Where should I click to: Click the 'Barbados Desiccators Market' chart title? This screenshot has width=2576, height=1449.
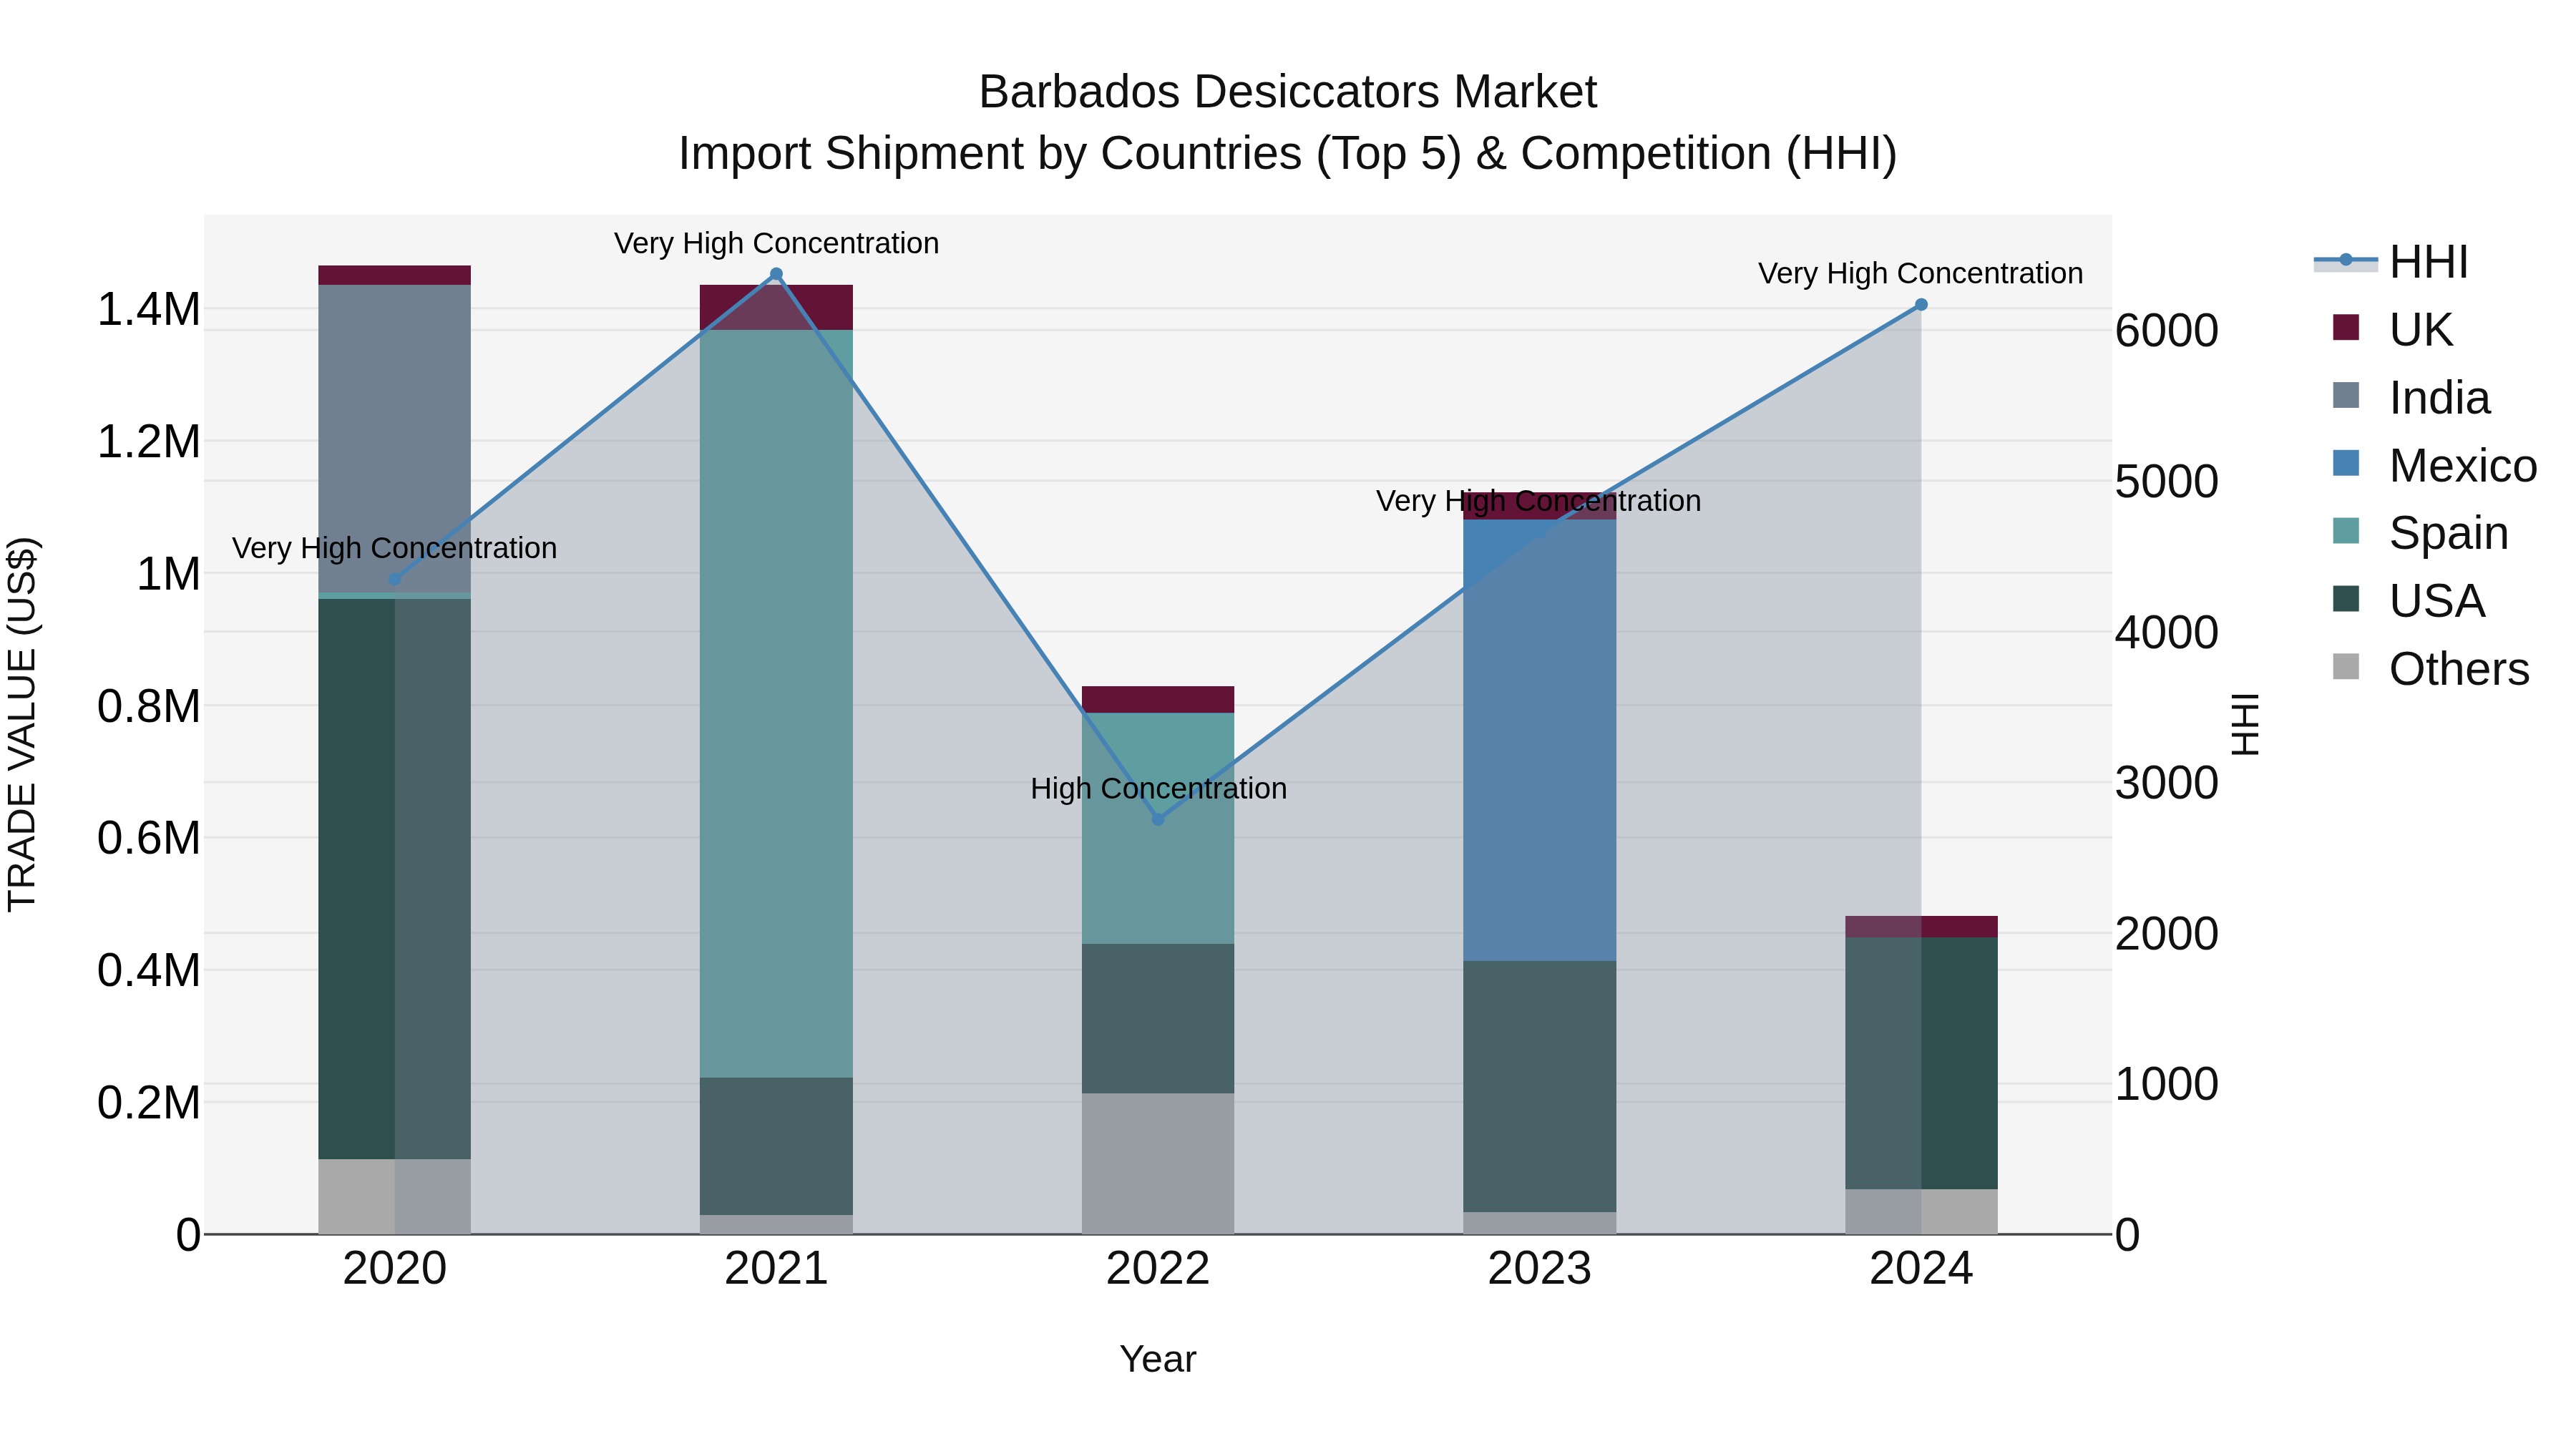coord(1288,92)
